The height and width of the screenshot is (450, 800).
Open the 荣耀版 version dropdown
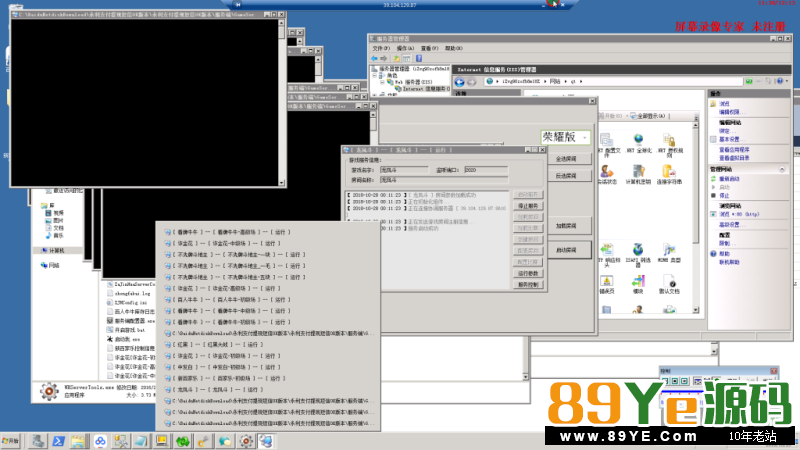click(565, 137)
